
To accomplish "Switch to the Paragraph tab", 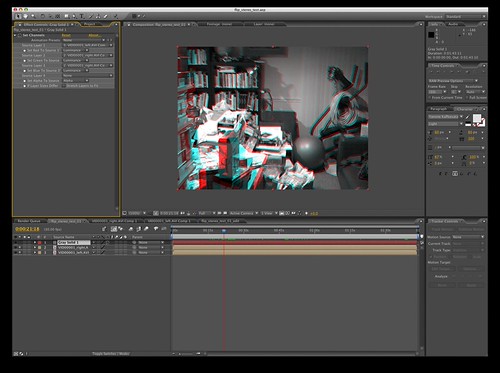I will click(x=439, y=109).
